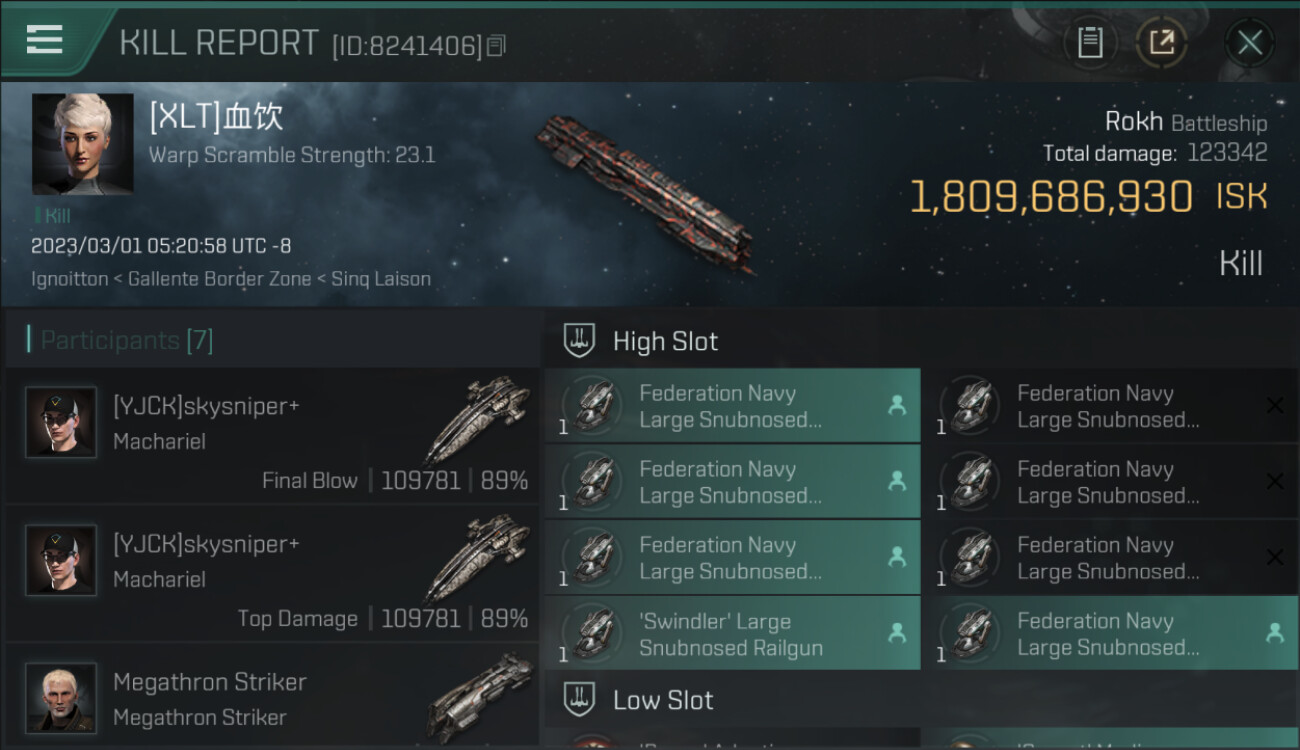Select the Top Damage skysniper+ entry
The width and height of the screenshot is (1300, 750).
tap(270, 574)
